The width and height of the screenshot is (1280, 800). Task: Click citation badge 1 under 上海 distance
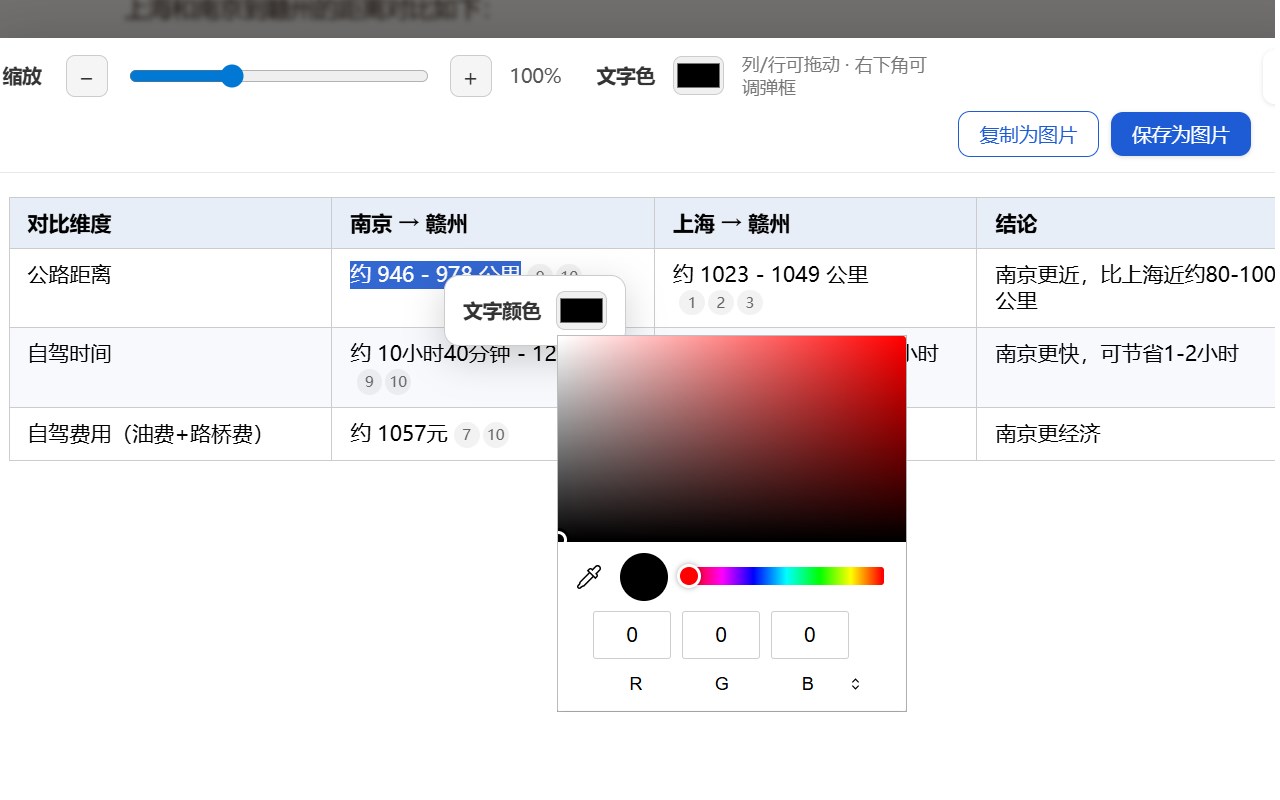point(691,302)
